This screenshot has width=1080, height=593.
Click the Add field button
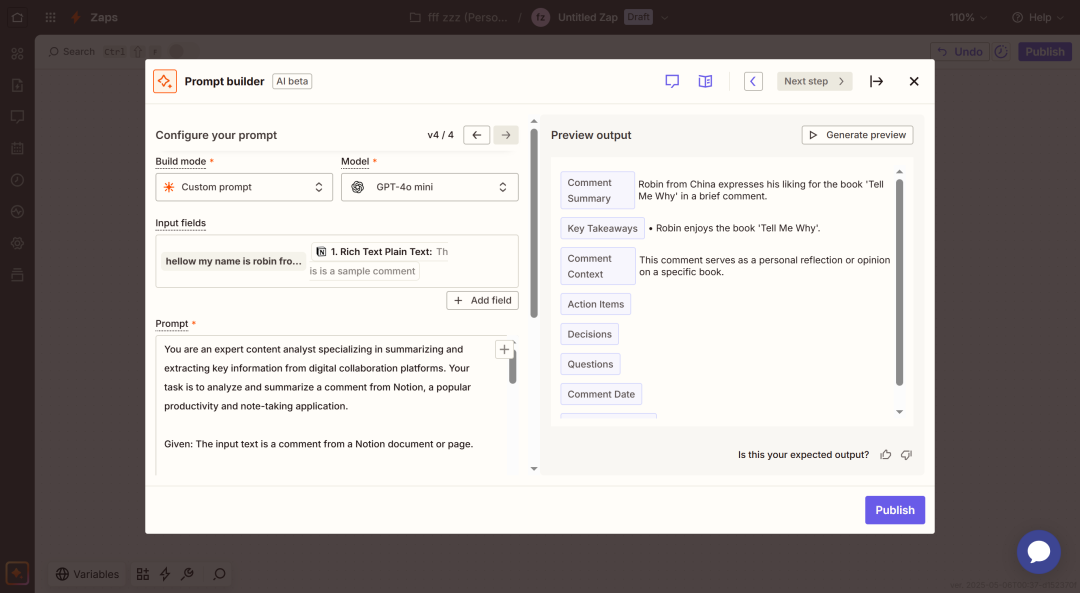tap(482, 300)
